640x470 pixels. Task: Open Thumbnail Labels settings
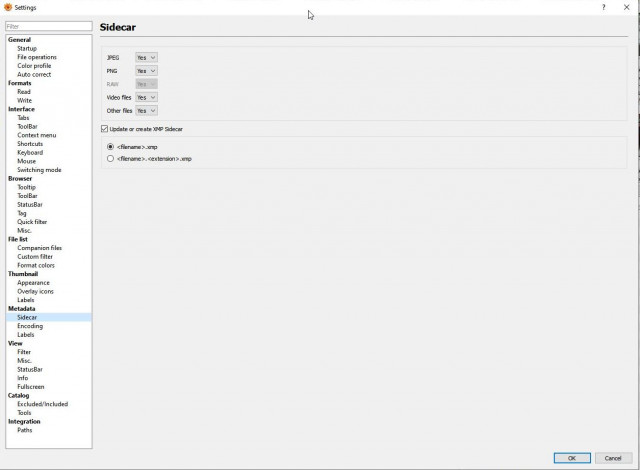pyautogui.click(x=26, y=300)
